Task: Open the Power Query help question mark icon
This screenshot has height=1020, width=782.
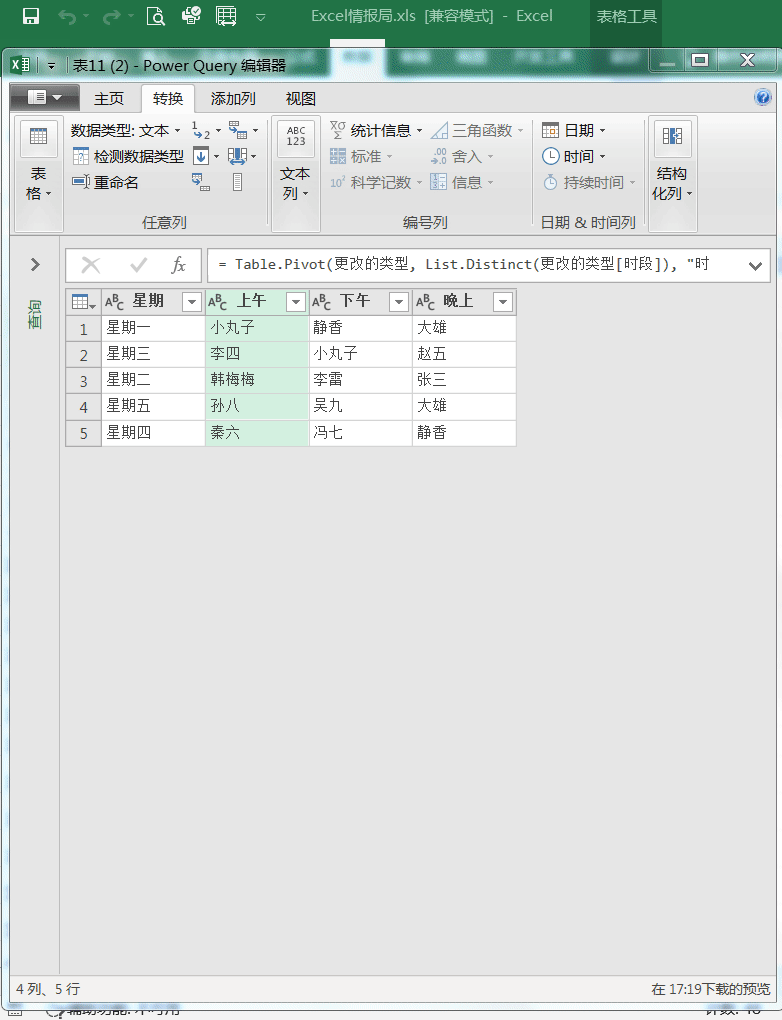Action: pos(762,98)
